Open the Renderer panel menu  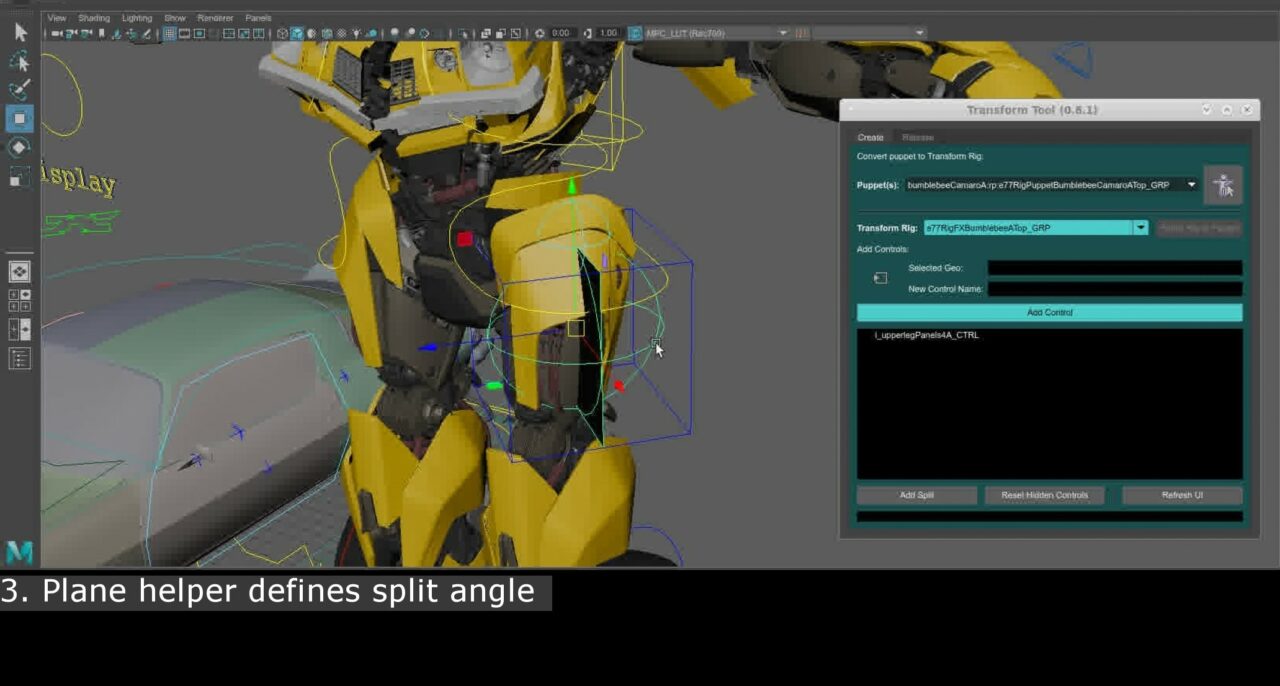(x=215, y=18)
